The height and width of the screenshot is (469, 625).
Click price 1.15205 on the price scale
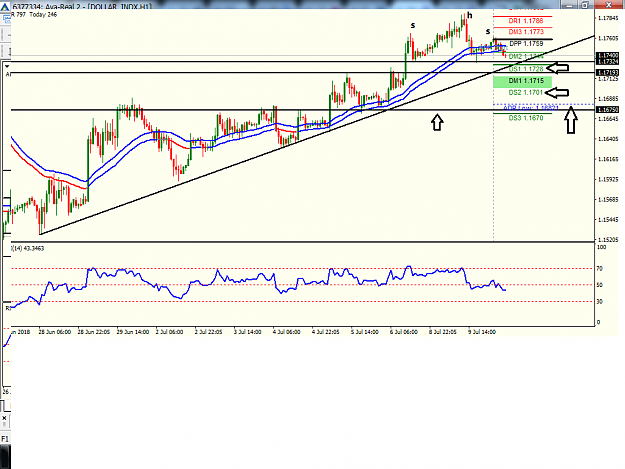608,240
